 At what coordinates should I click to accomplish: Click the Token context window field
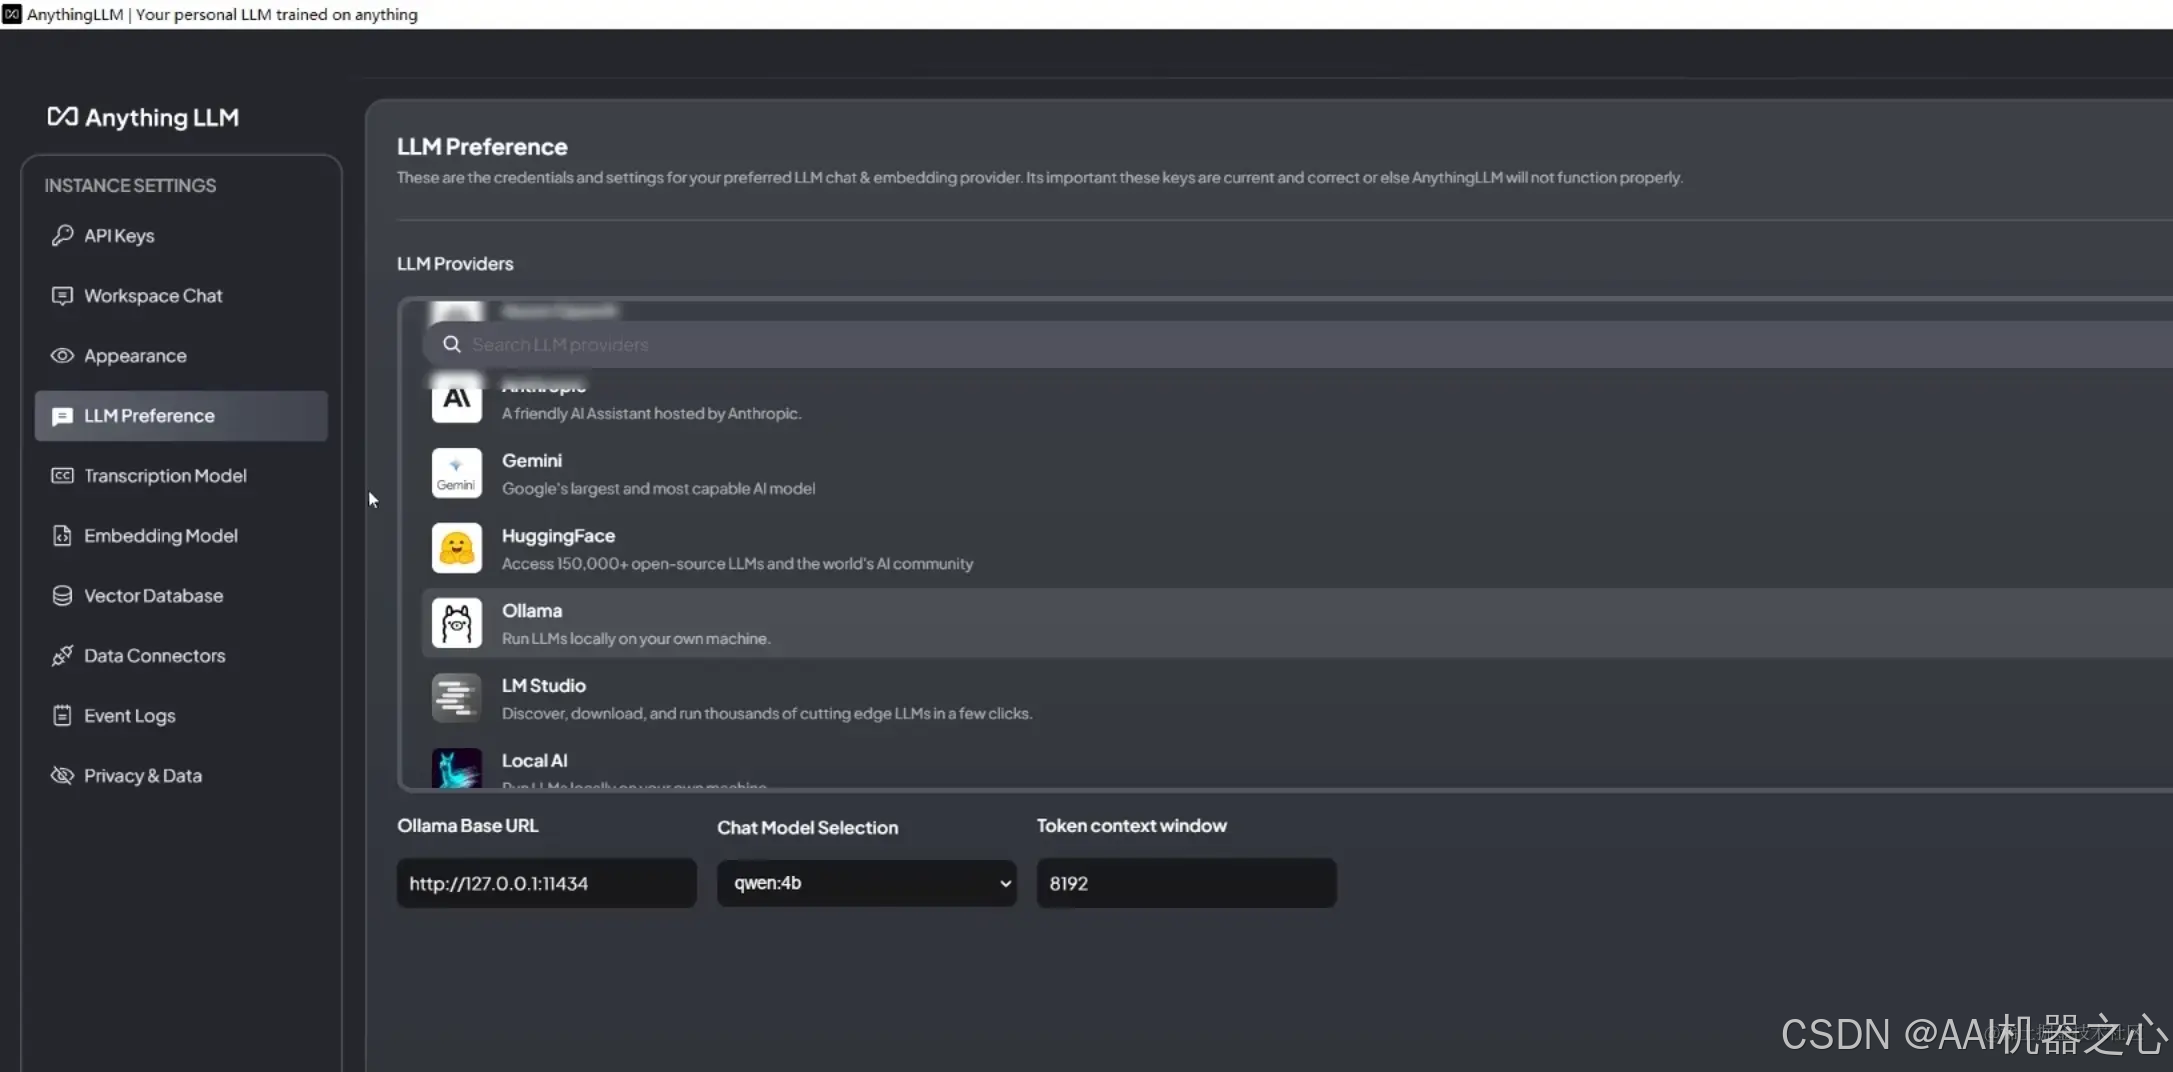click(x=1187, y=883)
